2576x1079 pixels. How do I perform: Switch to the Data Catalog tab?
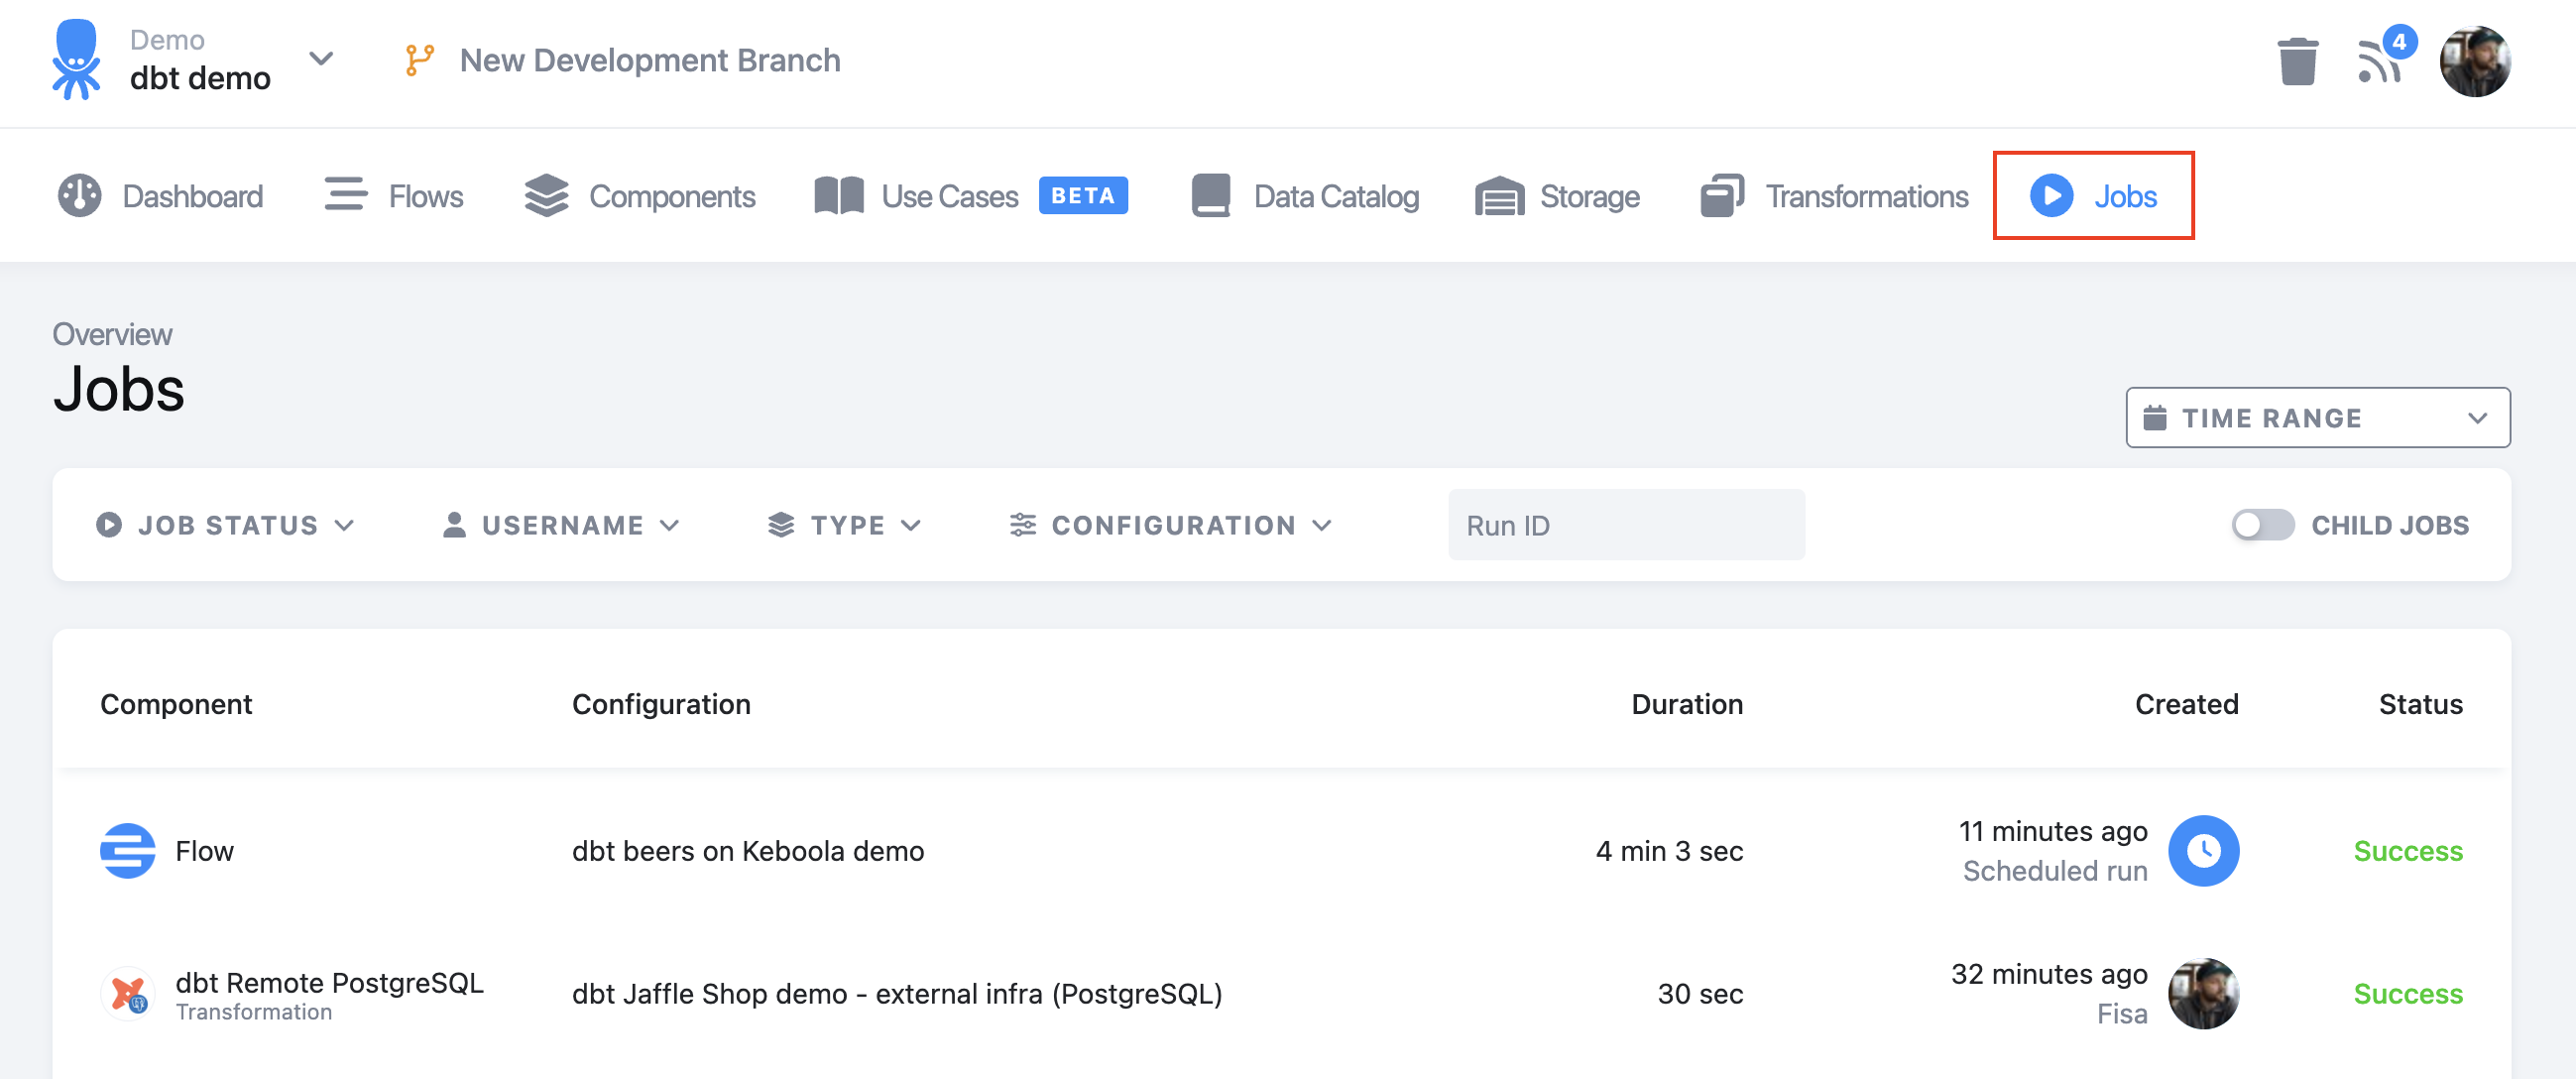pyautogui.click(x=1305, y=195)
